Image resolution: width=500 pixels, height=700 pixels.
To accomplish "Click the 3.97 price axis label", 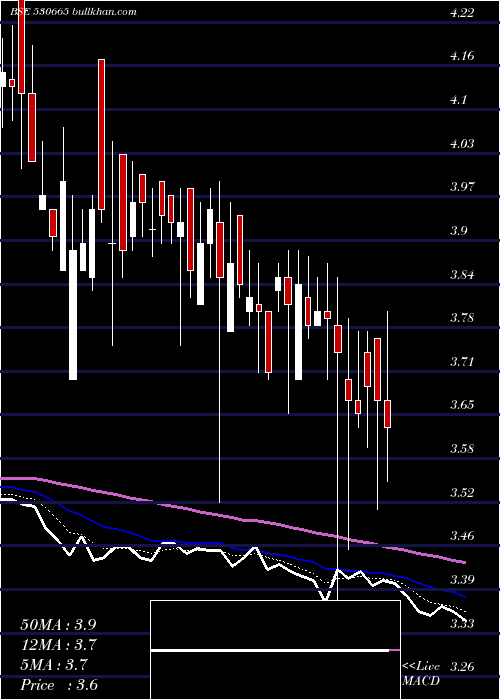I will point(461,187).
